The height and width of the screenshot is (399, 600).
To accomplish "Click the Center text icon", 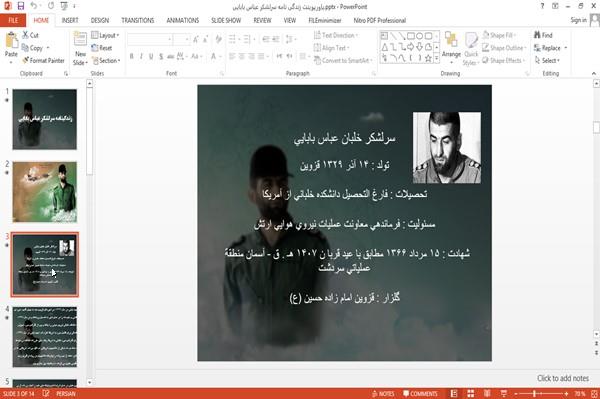I will point(242,57).
